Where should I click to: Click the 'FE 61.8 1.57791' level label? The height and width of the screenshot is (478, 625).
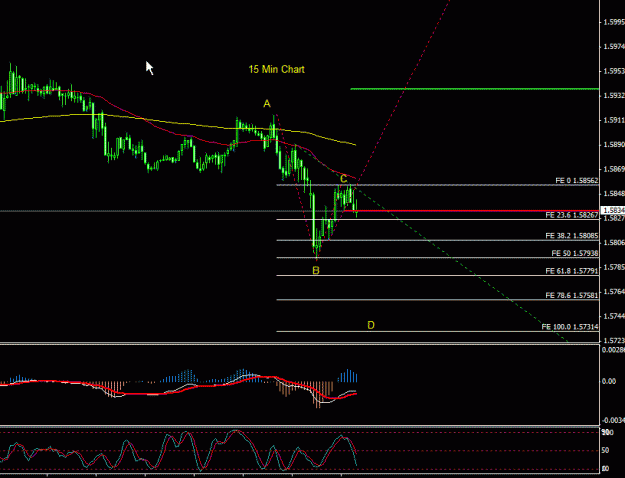click(x=572, y=271)
